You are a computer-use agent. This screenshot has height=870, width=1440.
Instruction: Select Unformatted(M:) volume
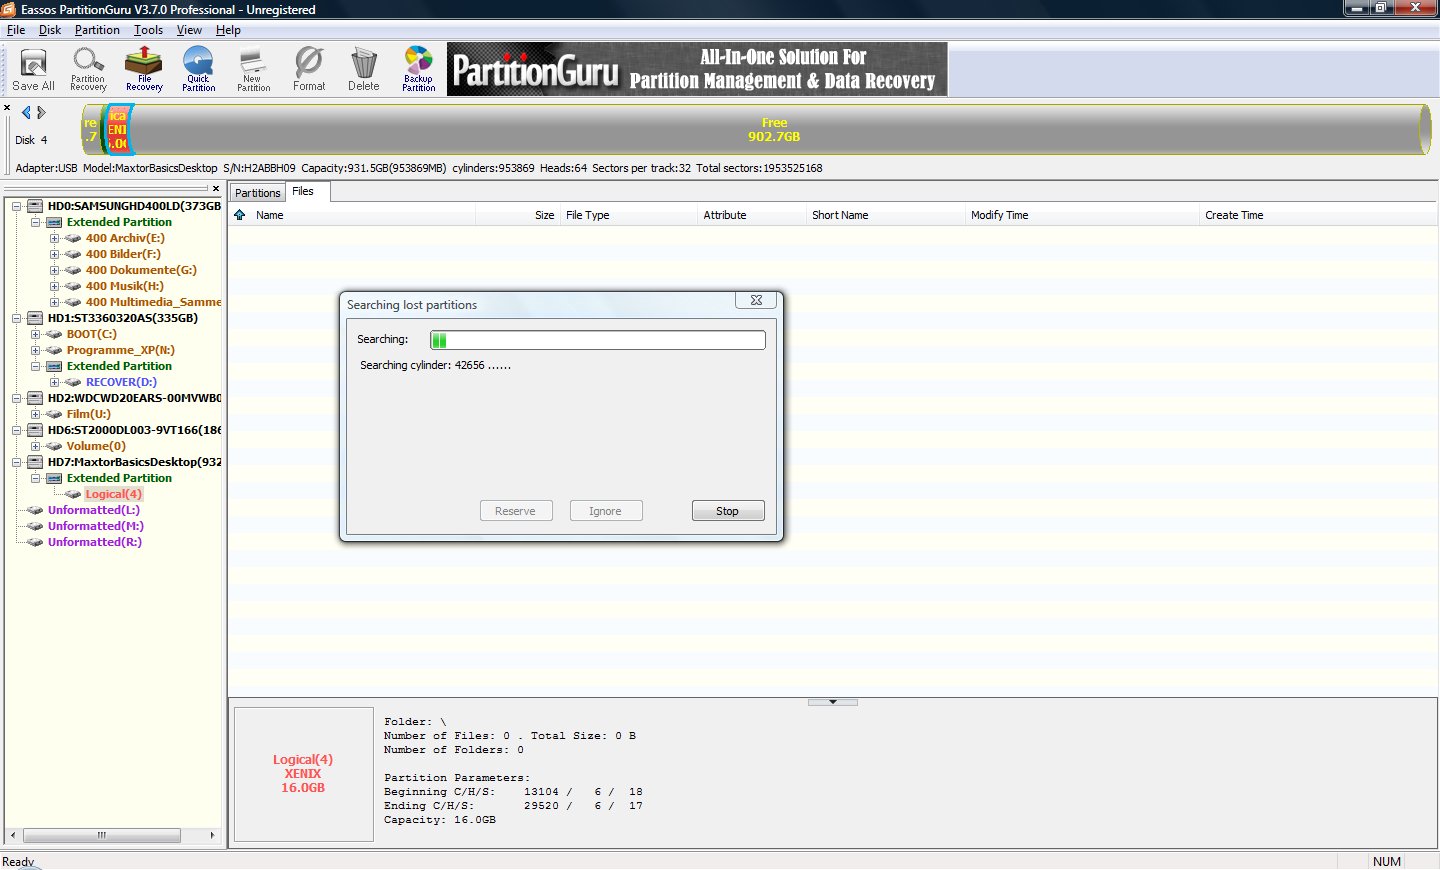pyautogui.click(x=96, y=526)
